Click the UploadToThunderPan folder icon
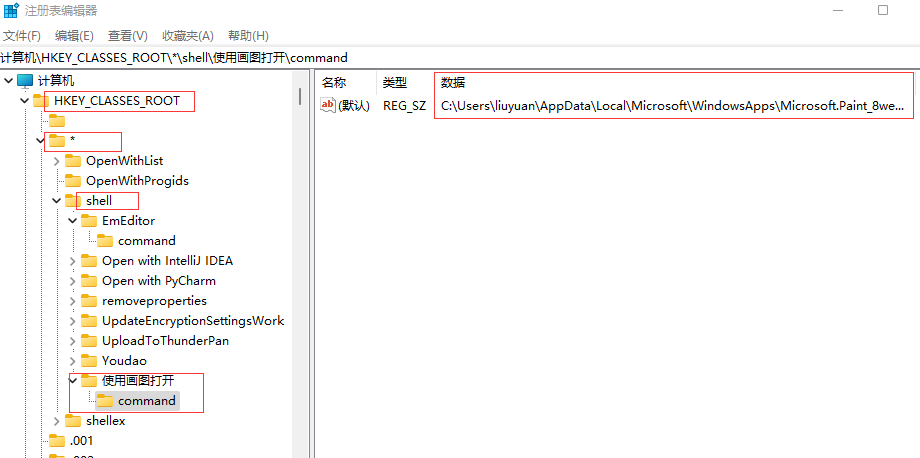This screenshot has height=458, width=920. (x=89, y=341)
